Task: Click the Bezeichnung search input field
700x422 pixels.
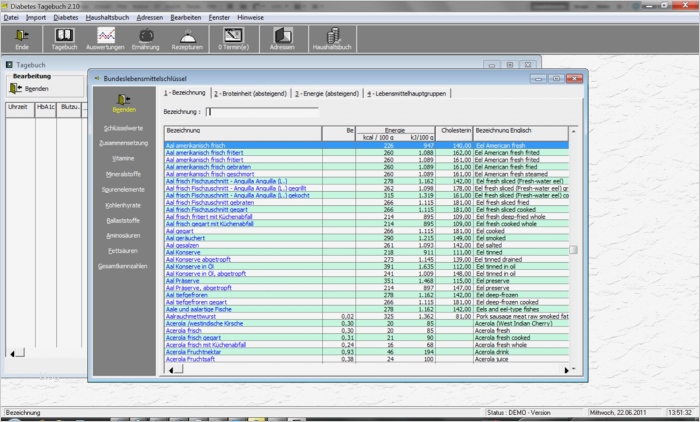Action: coord(262,112)
